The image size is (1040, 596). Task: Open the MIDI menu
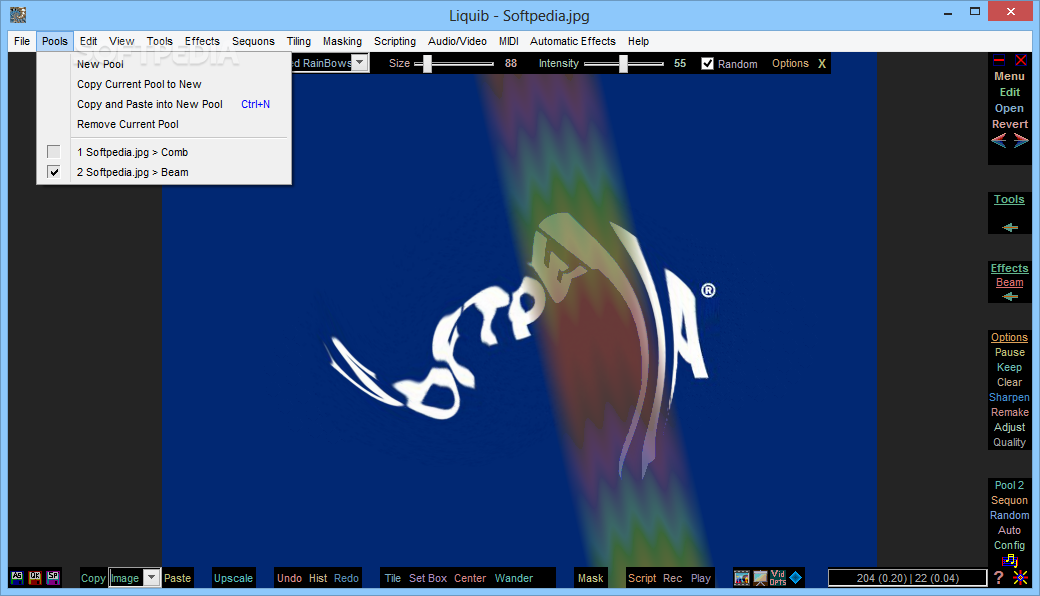(x=509, y=41)
